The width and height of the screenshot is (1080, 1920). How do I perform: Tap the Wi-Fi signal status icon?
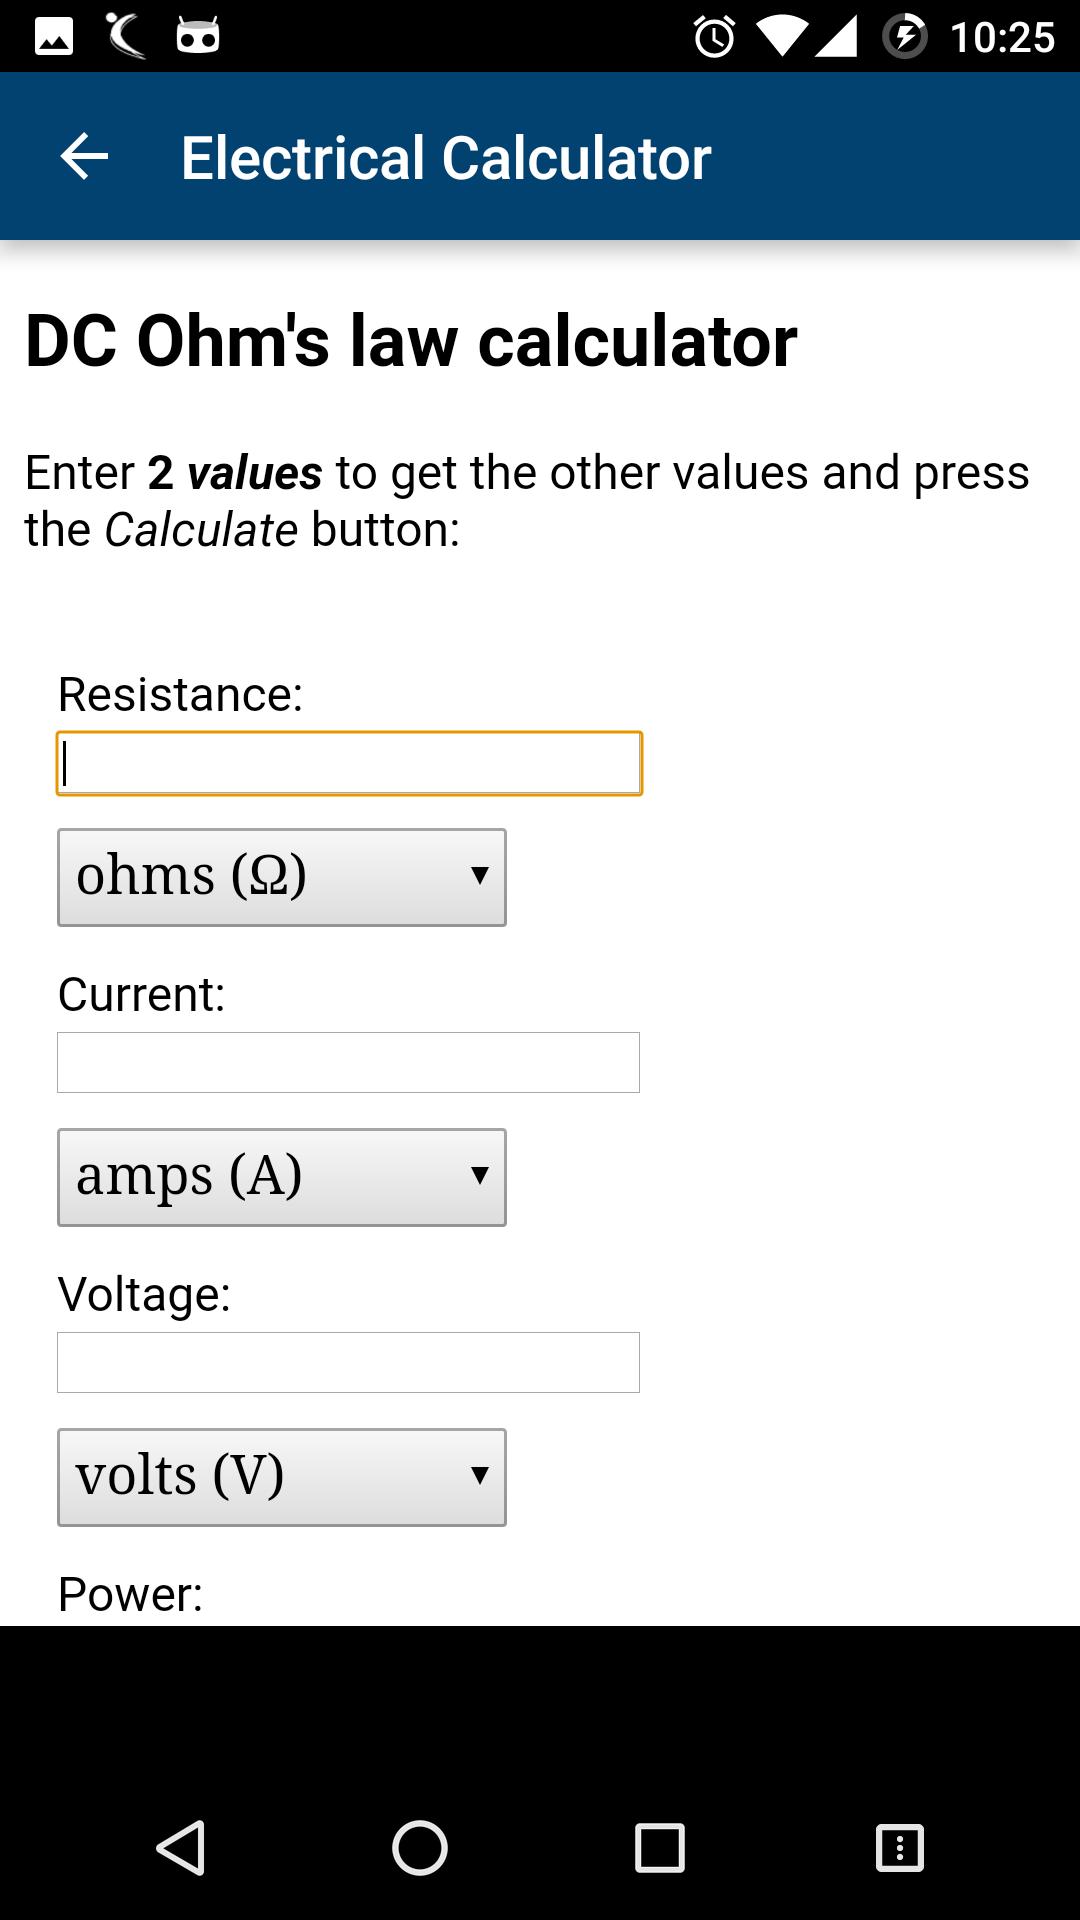(x=782, y=37)
